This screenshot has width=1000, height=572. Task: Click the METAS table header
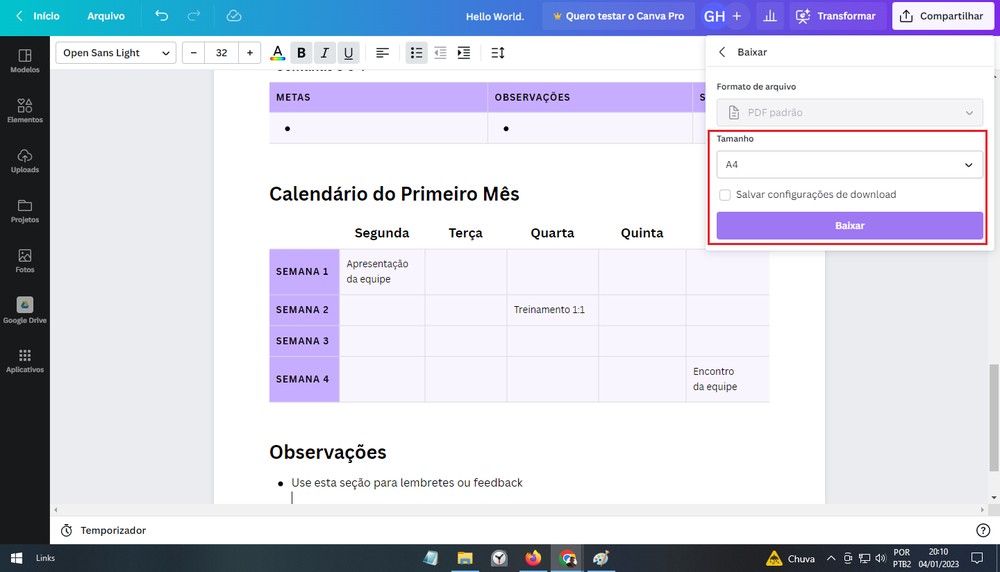[x=378, y=98]
